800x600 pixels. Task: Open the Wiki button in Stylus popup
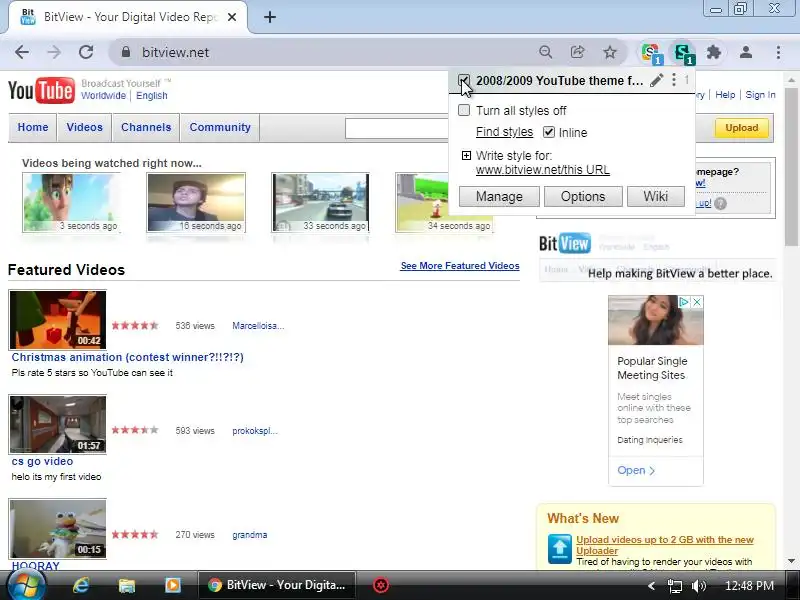pos(656,196)
